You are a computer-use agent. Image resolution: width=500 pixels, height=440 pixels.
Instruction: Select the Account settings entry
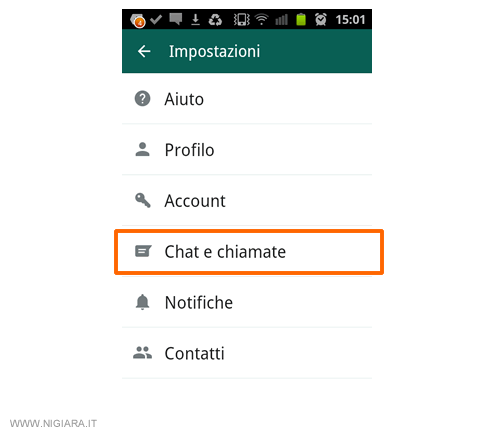click(x=247, y=201)
